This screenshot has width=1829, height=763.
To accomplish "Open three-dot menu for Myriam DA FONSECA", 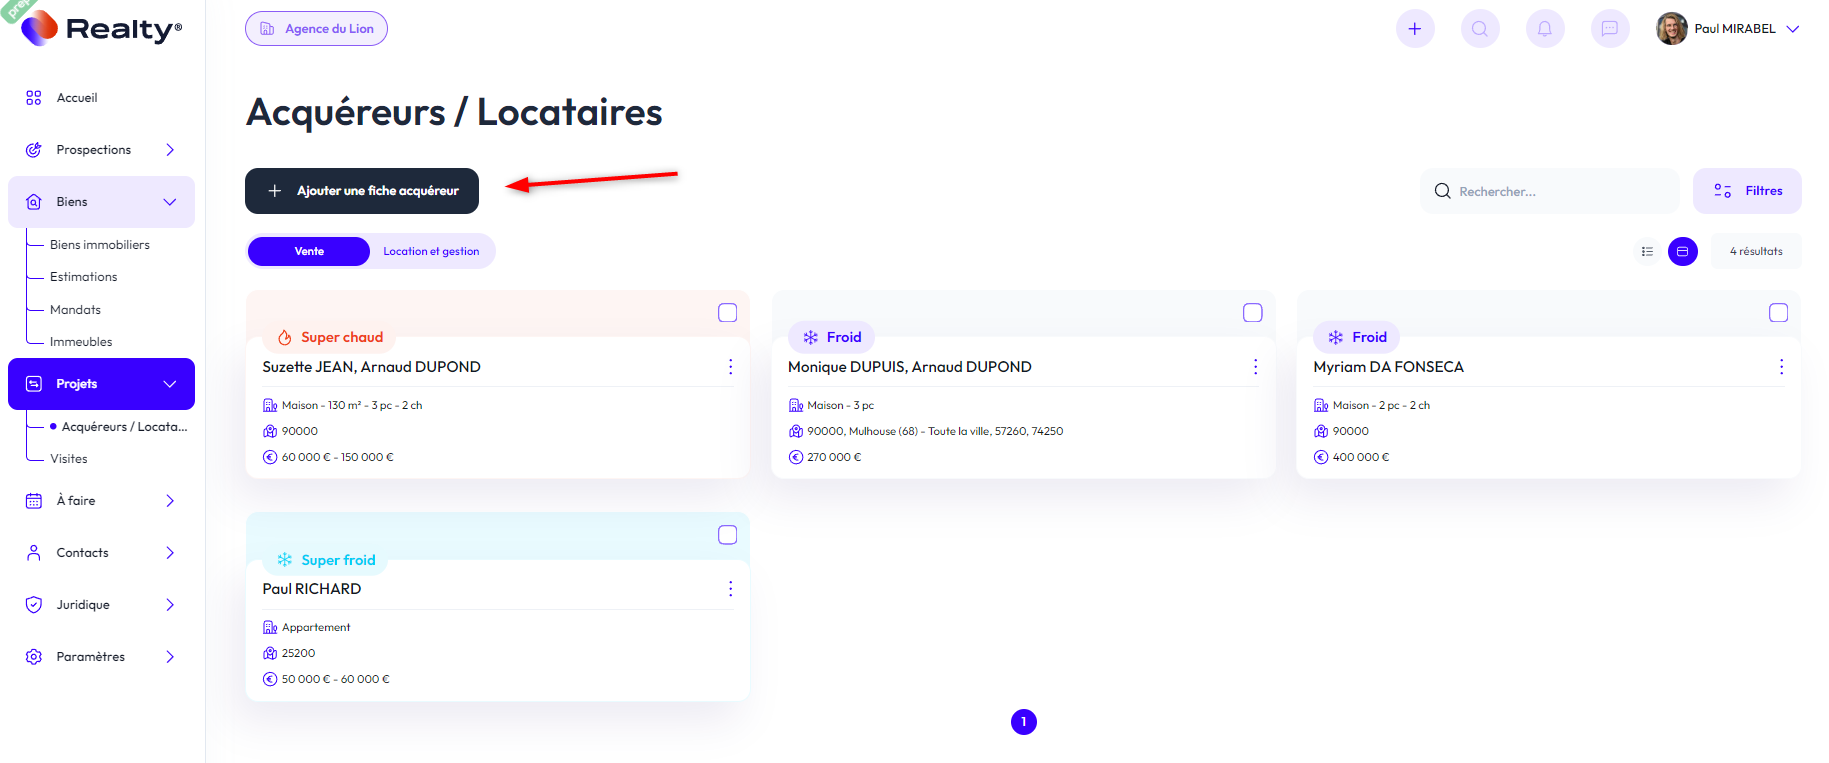I will tap(1780, 367).
